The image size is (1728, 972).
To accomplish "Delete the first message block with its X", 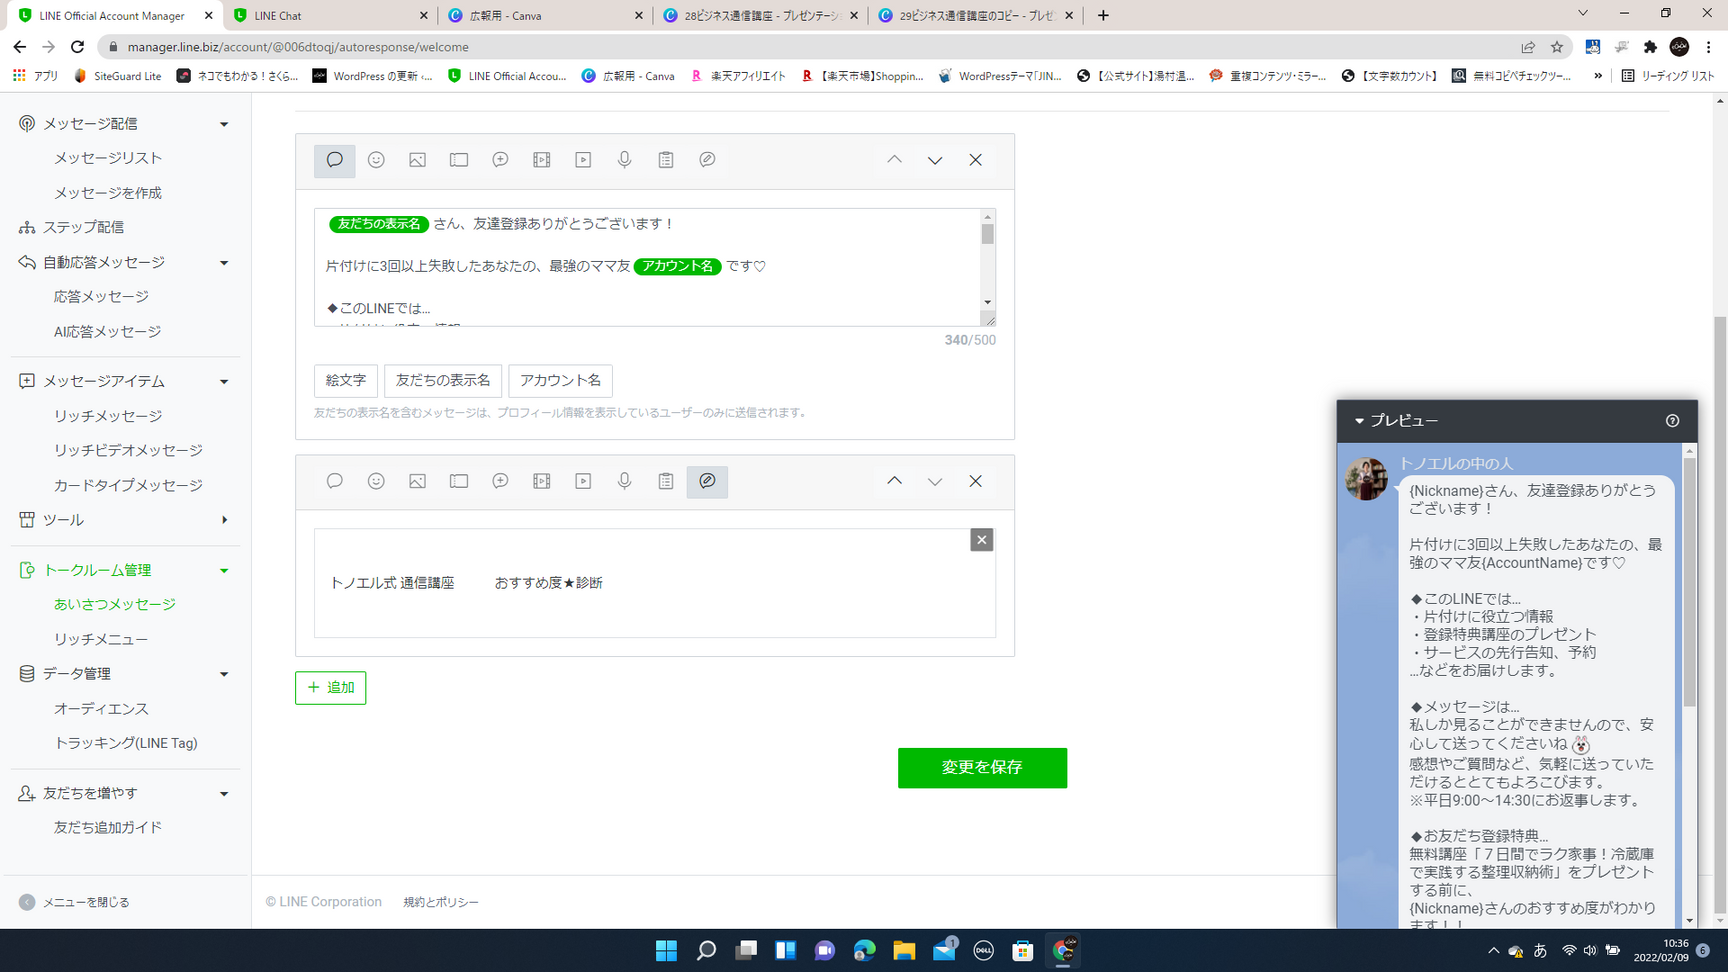I will [x=975, y=160].
